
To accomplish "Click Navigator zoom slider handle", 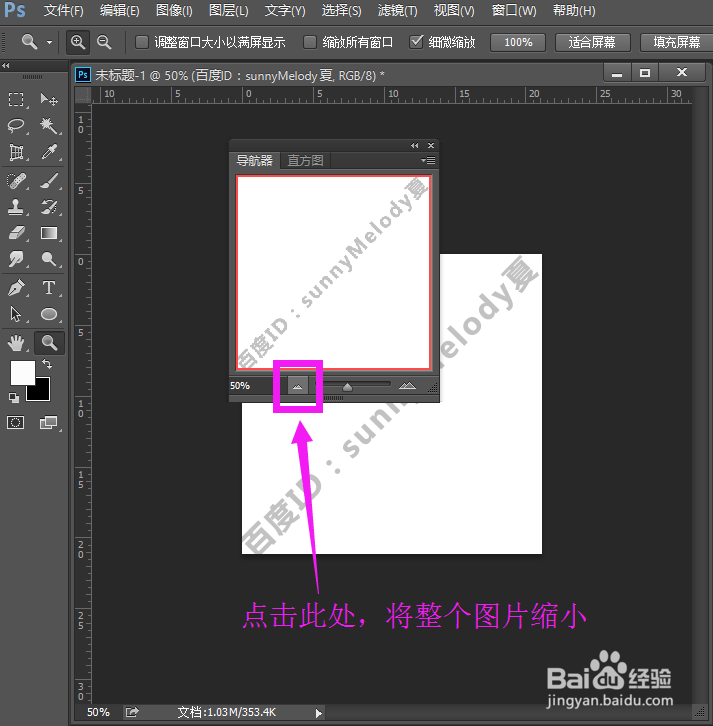I will (x=347, y=387).
